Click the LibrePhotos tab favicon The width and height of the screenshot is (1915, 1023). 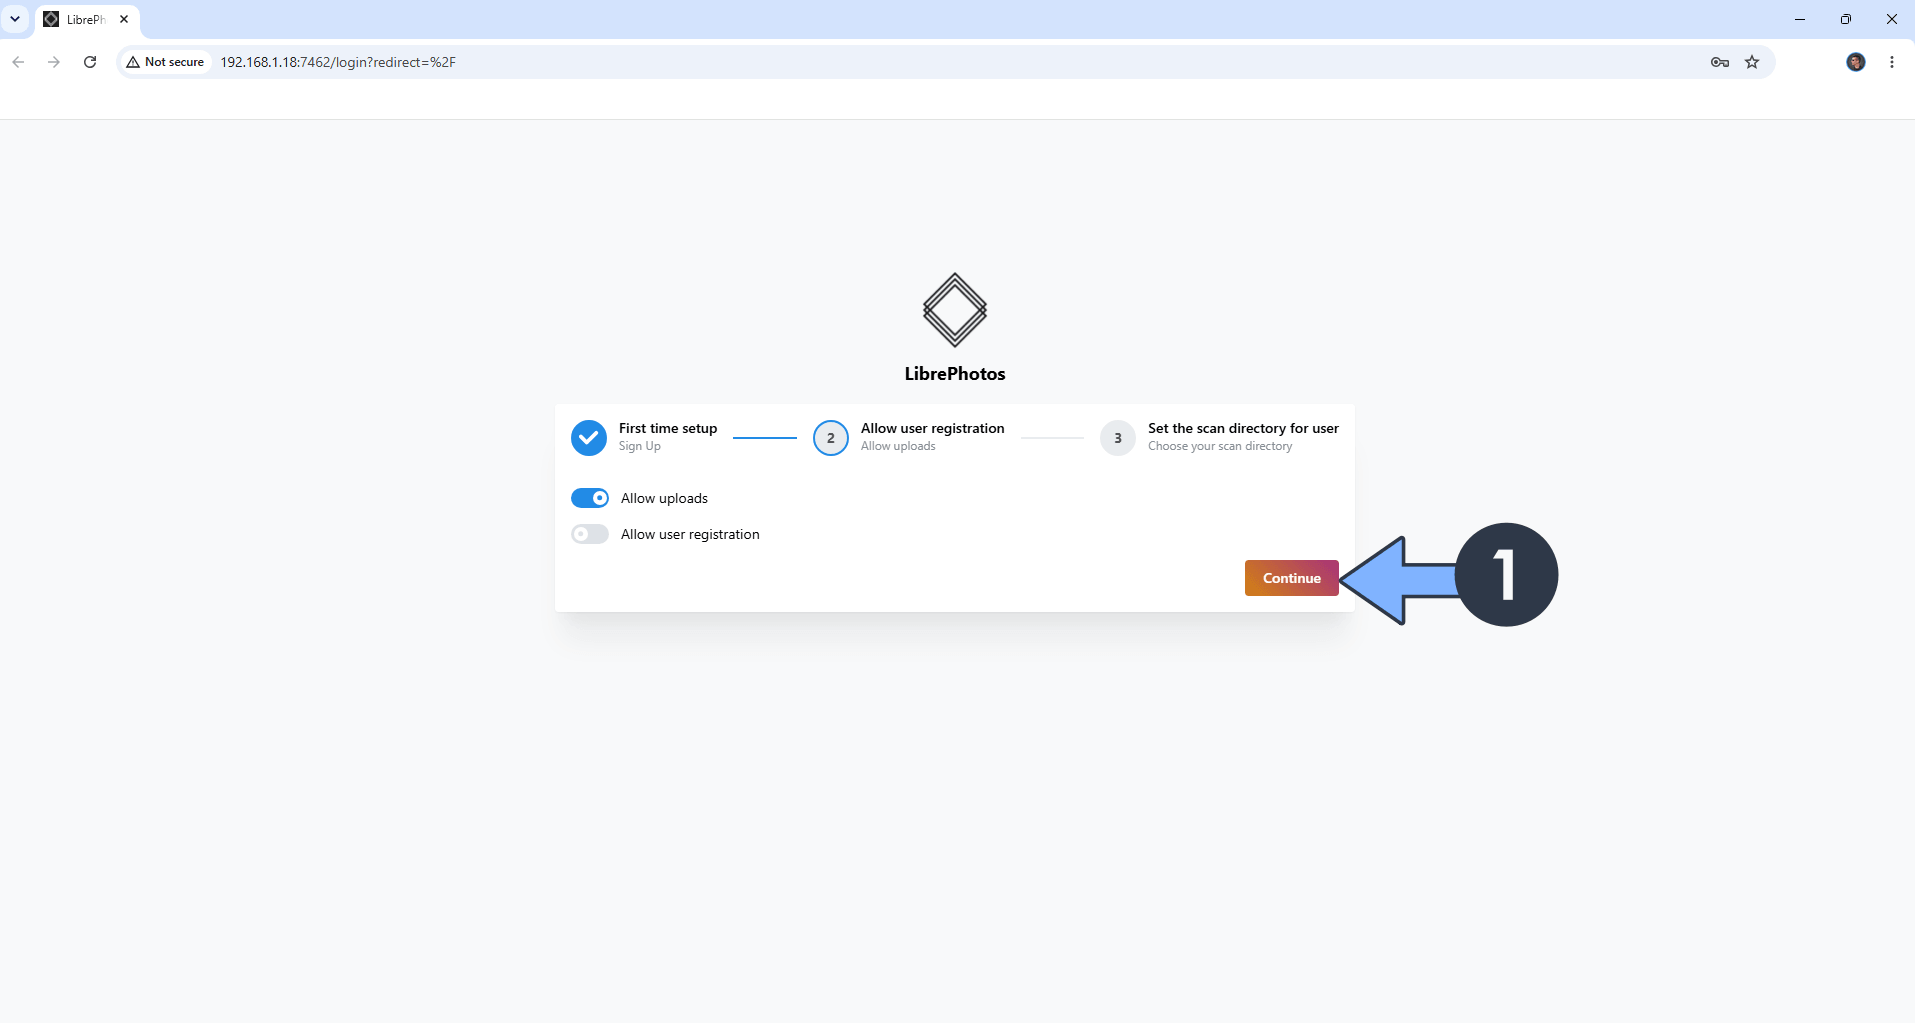pyautogui.click(x=51, y=19)
